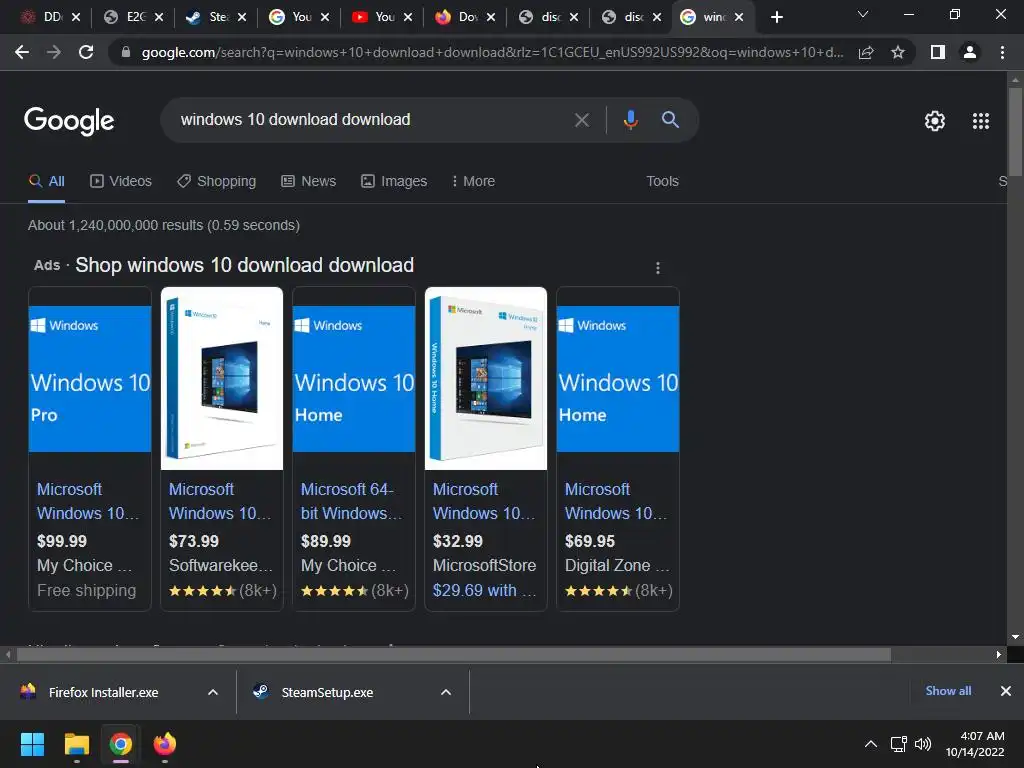
Task: Open Firefox from the taskbar
Action: pyautogui.click(x=165, y=744)
